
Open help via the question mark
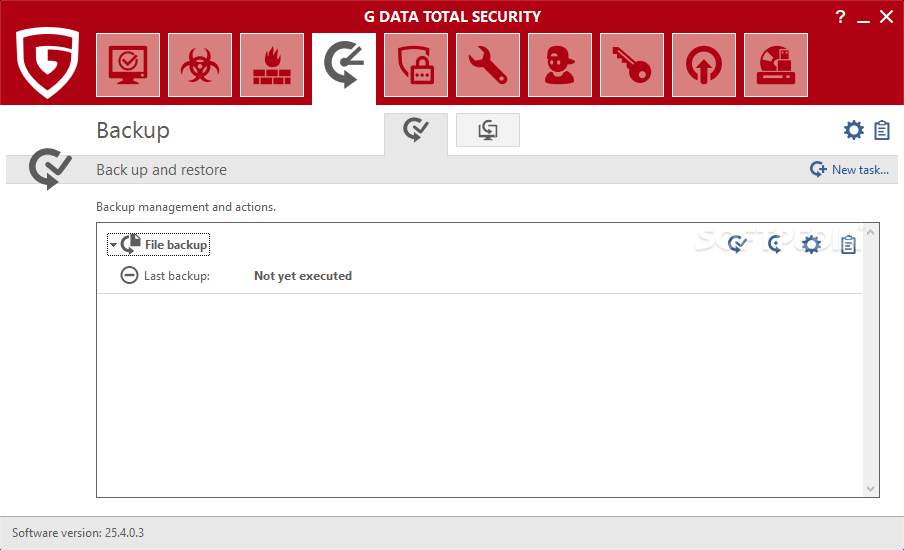tap(841, 17)
